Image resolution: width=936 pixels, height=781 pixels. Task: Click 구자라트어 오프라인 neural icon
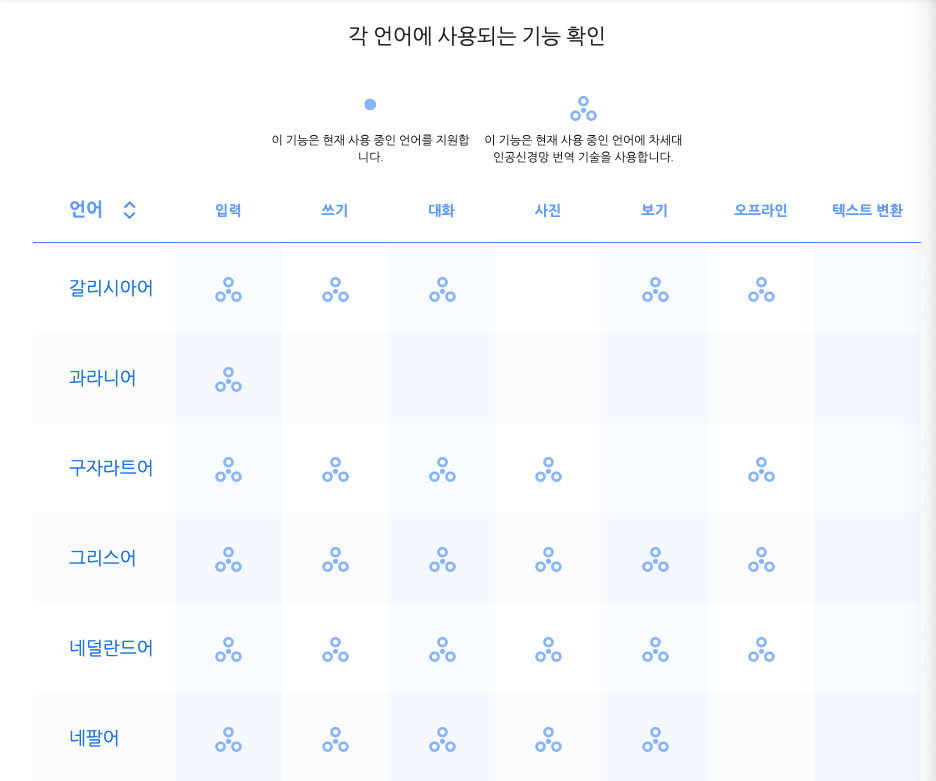point(761,470)
